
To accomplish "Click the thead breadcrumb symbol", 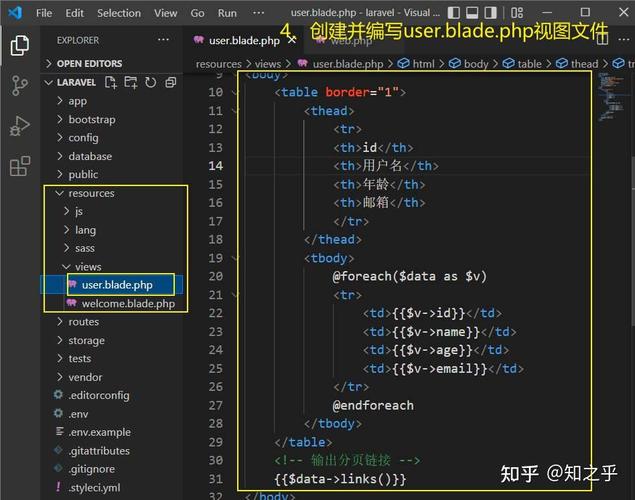I will coord(577,64).
